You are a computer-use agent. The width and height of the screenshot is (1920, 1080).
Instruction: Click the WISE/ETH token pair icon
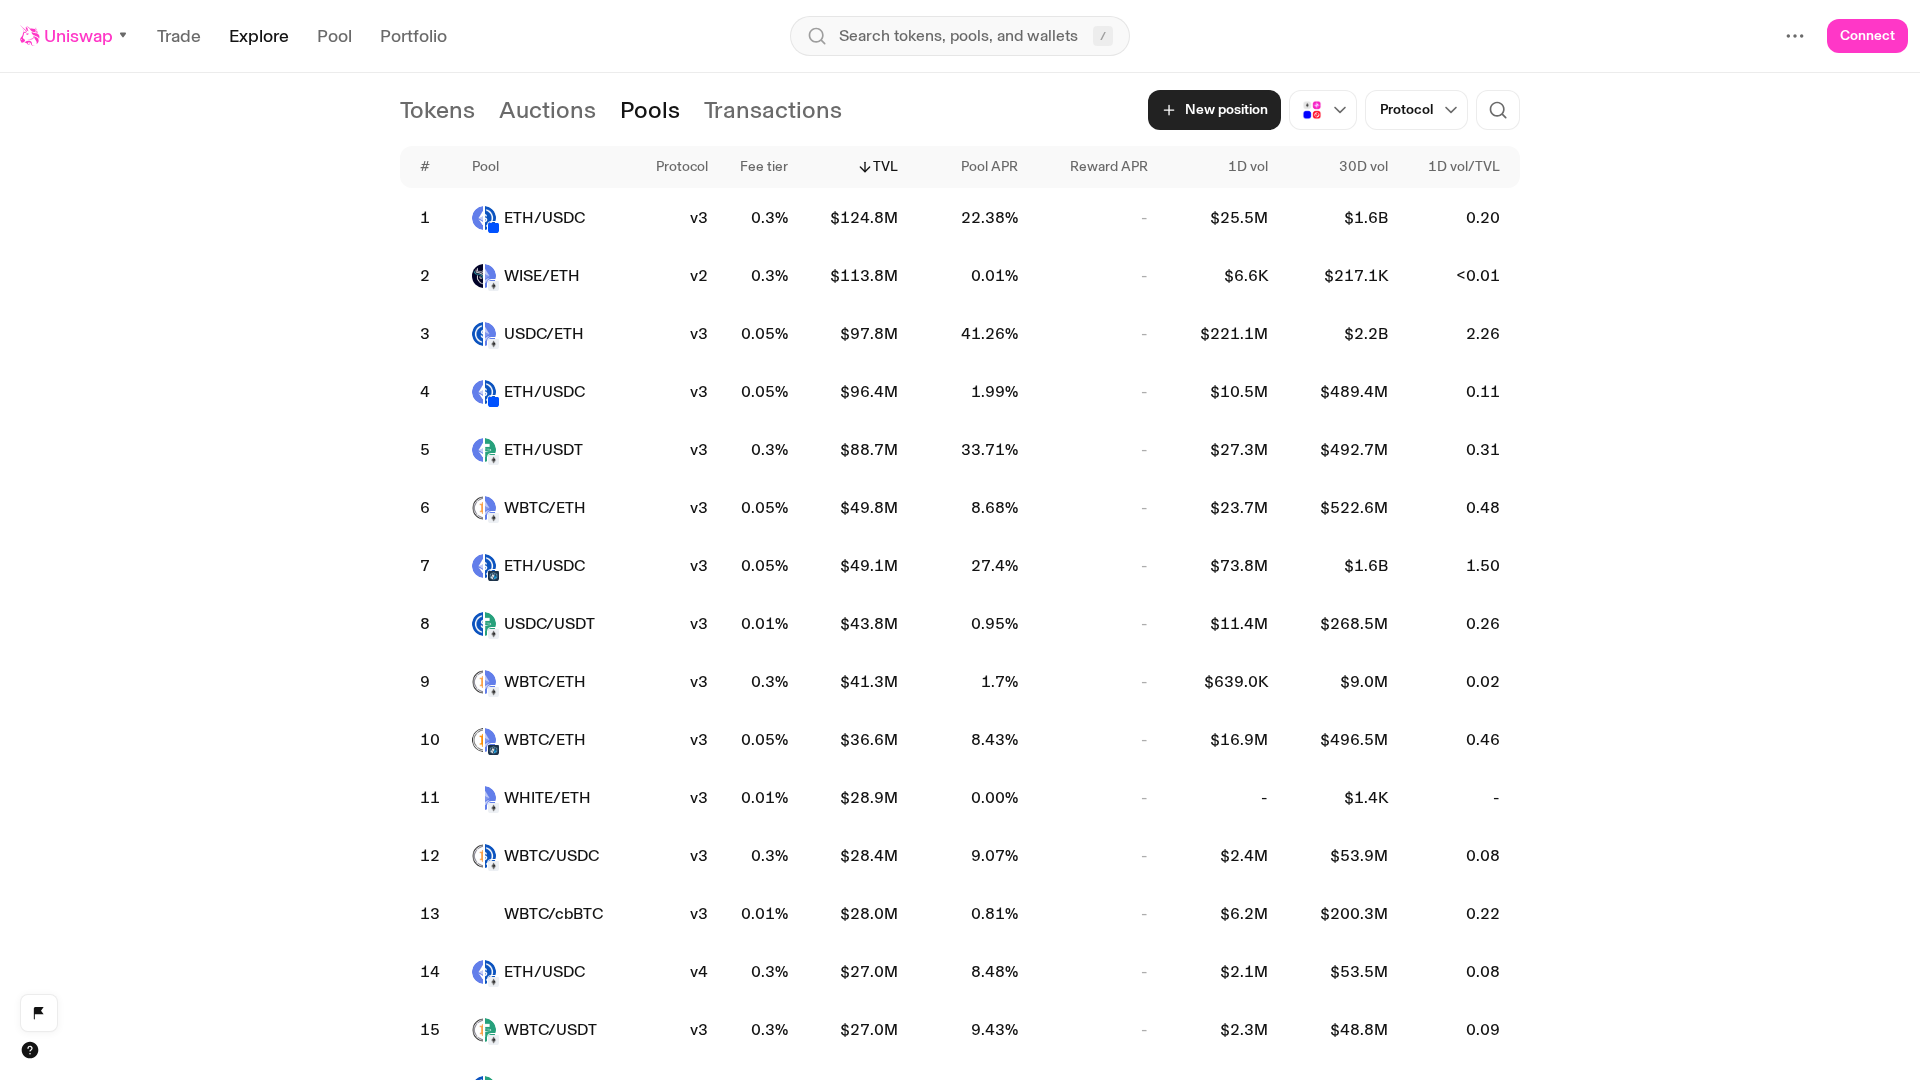(484, 276)
